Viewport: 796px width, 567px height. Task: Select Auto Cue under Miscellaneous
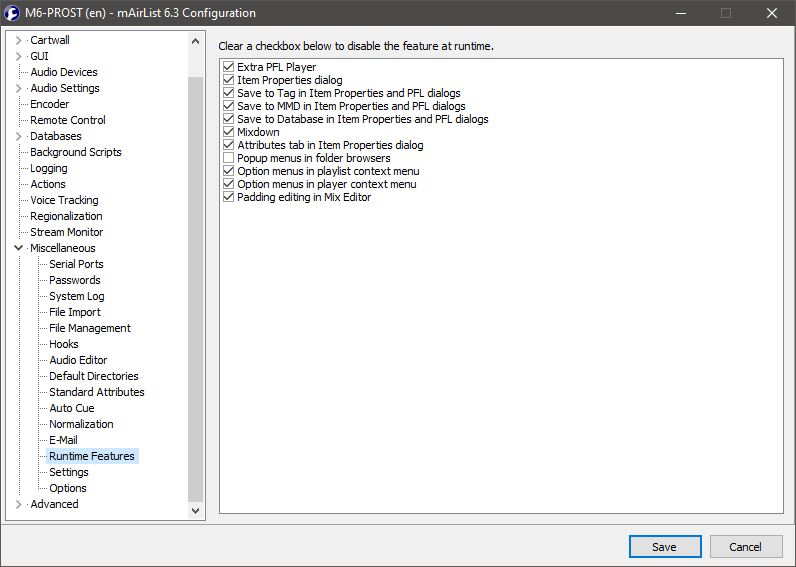point(71,408)
